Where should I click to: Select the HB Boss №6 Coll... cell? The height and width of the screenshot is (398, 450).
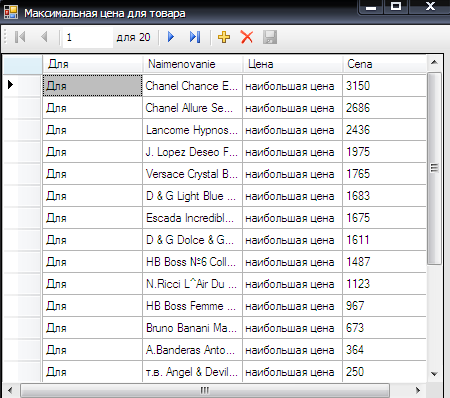pos(192,262)
